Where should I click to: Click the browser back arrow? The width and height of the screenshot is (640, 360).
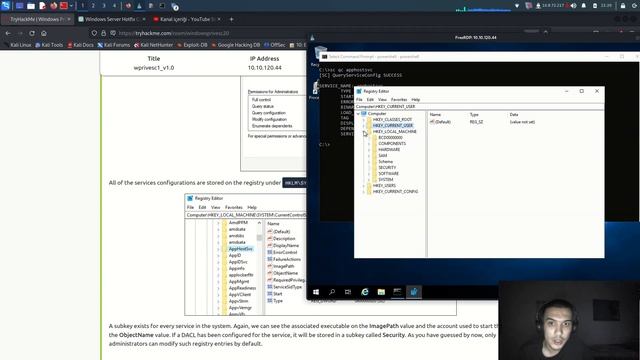point(8,33)
